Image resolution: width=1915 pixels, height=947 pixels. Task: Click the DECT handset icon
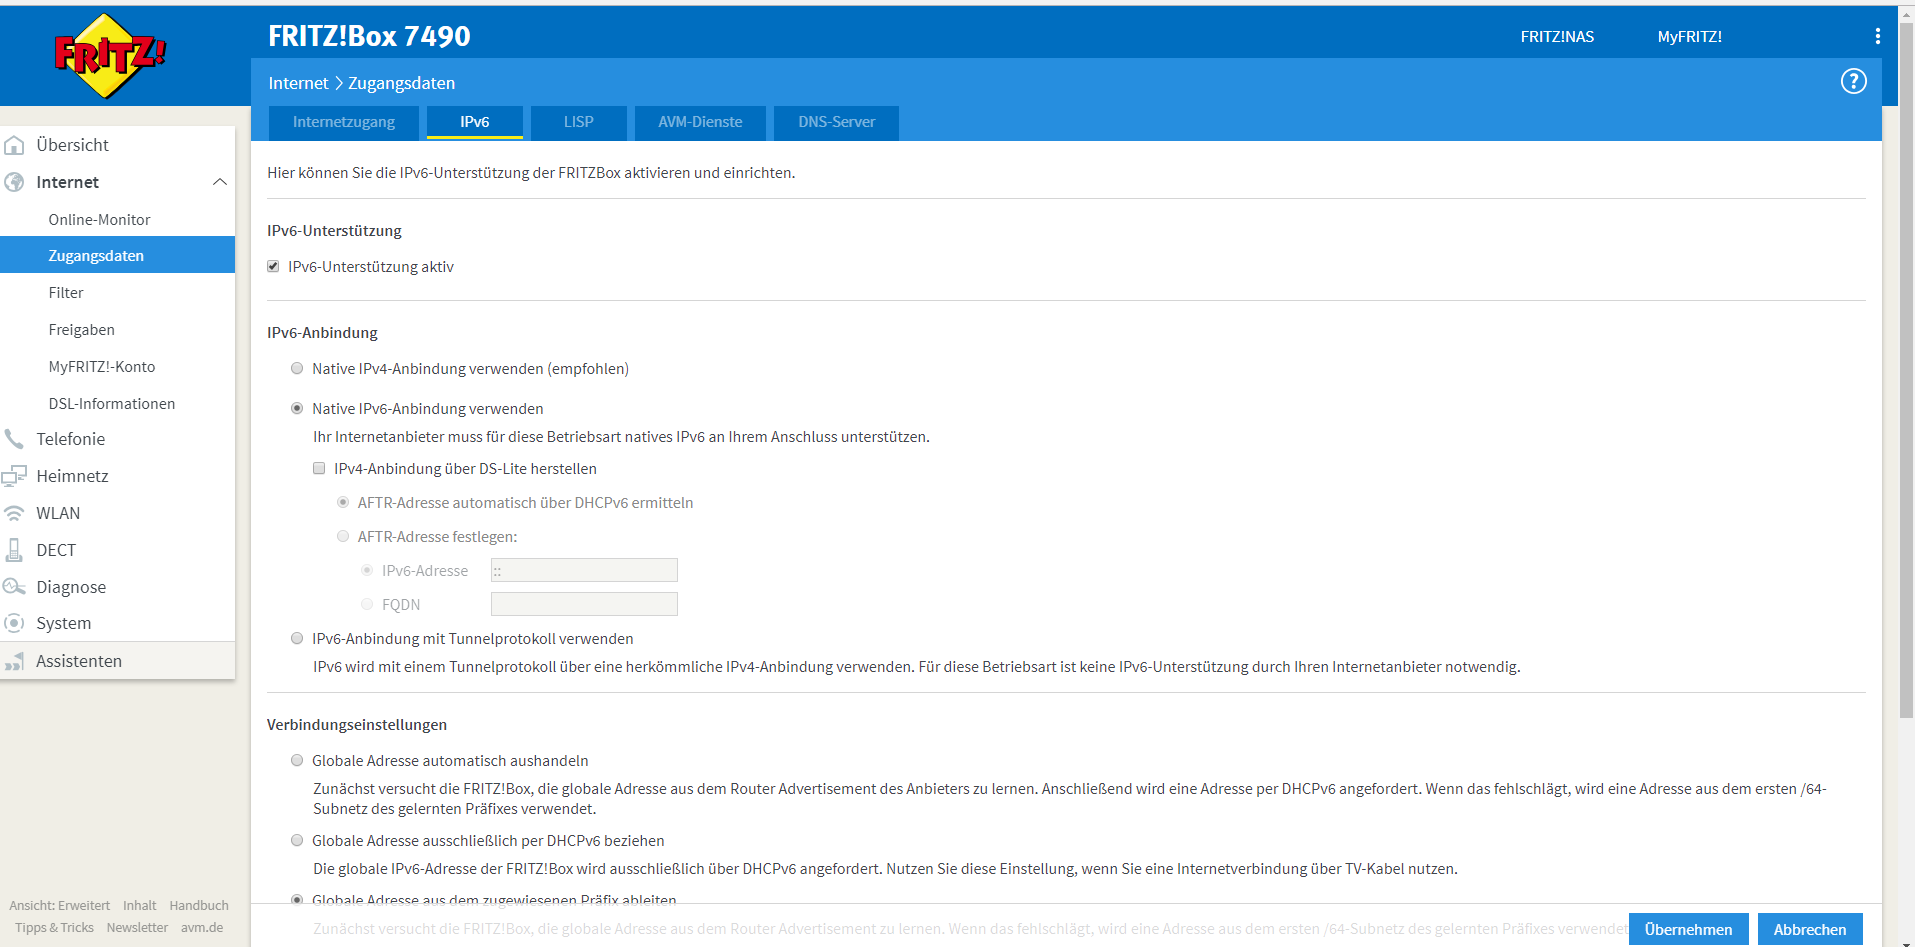click(x=14, y=550)
